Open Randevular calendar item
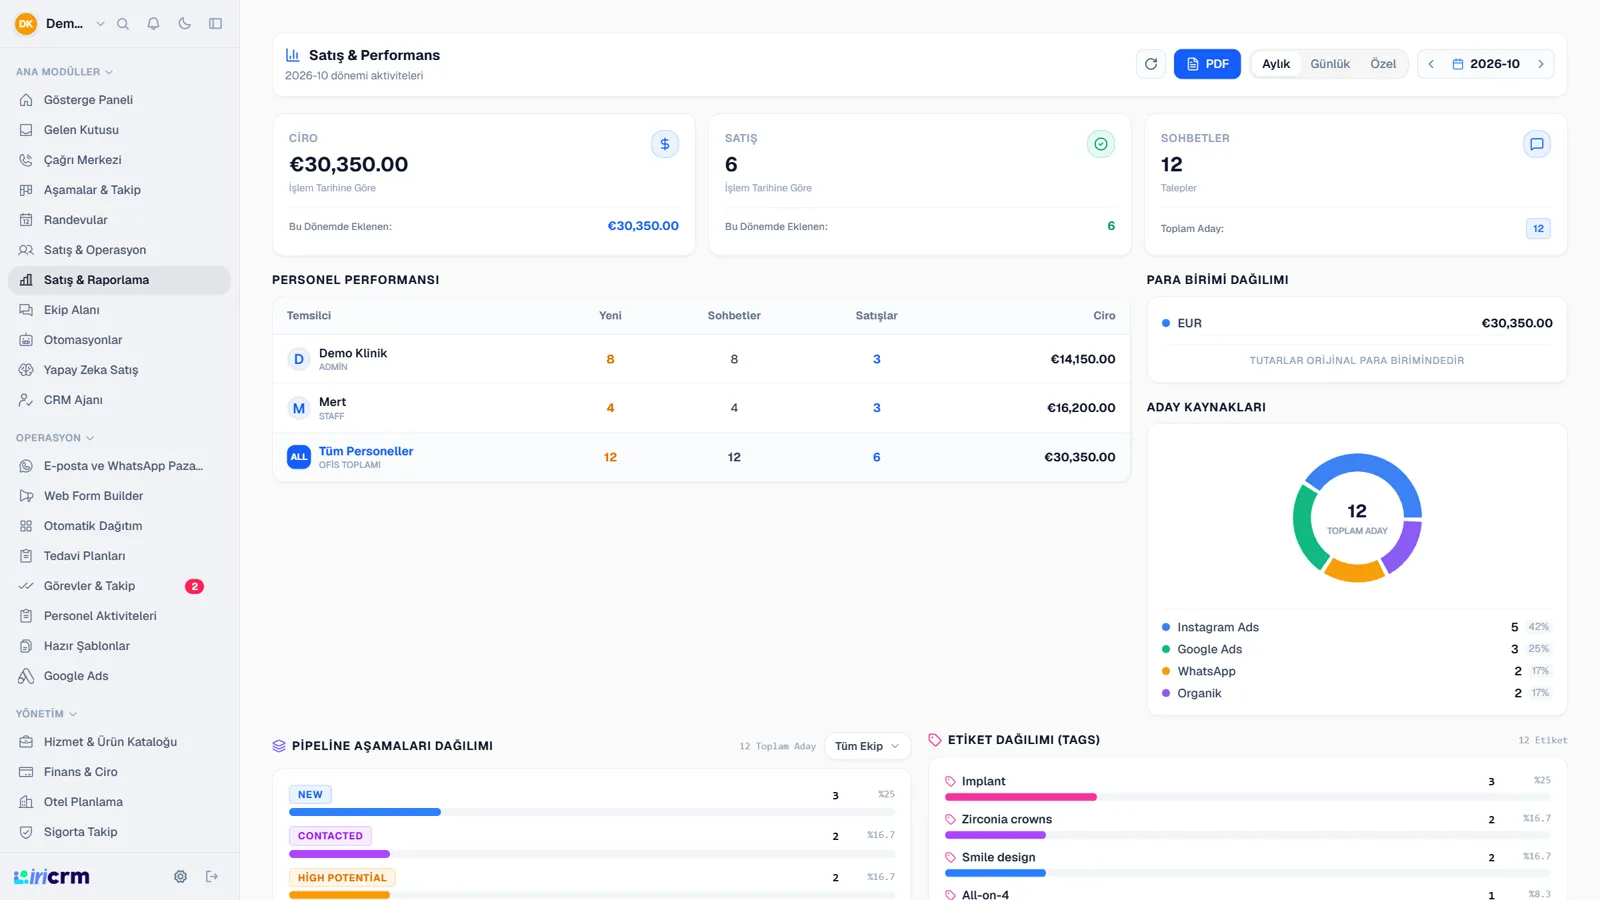Image resolution: width=1600 pixels, height=900 pixels. coord(119,220)
